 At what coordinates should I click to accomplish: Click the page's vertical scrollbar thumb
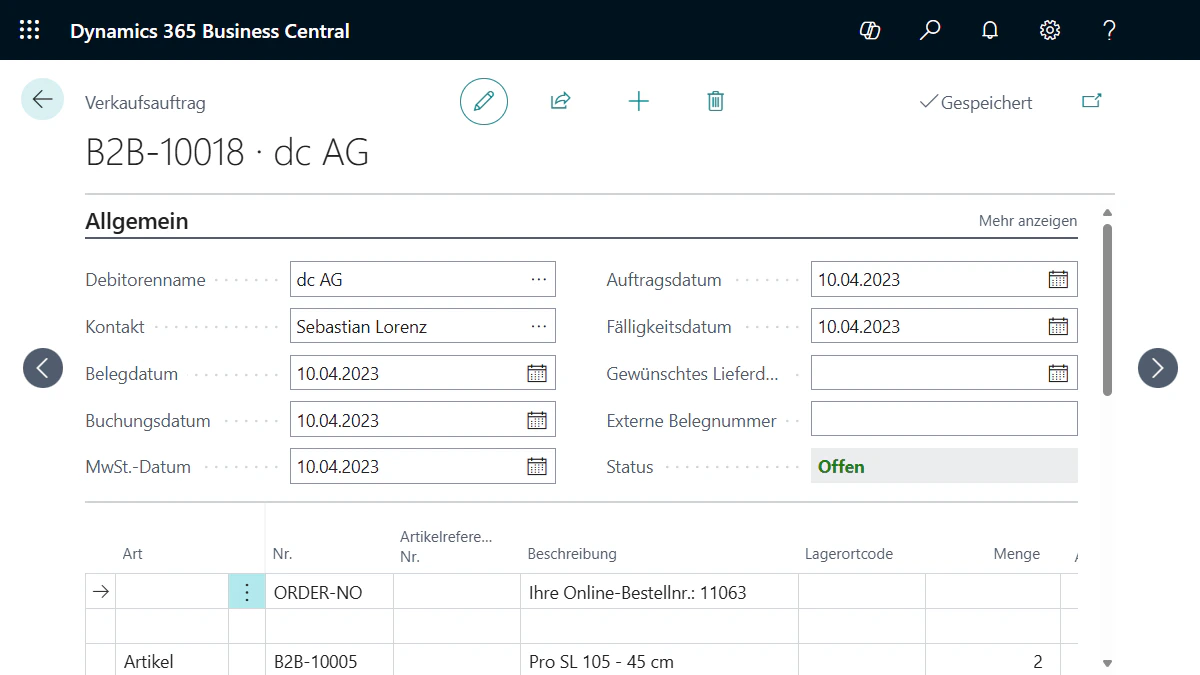(1107, 309)
